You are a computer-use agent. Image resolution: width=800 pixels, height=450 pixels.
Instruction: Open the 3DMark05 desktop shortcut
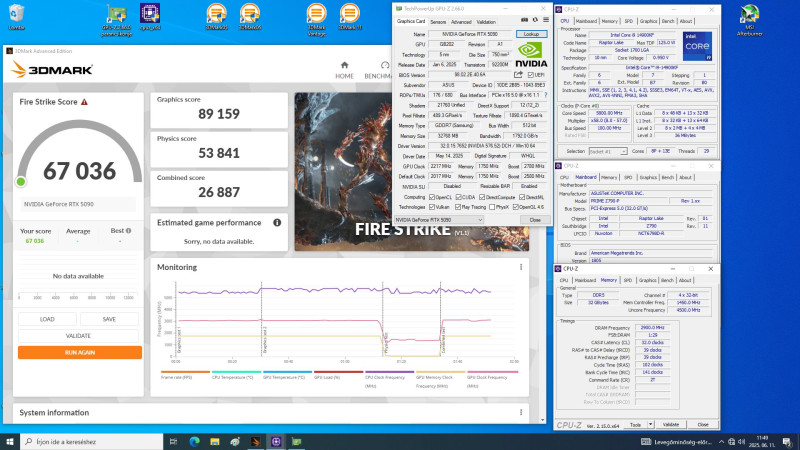[216, 16]
